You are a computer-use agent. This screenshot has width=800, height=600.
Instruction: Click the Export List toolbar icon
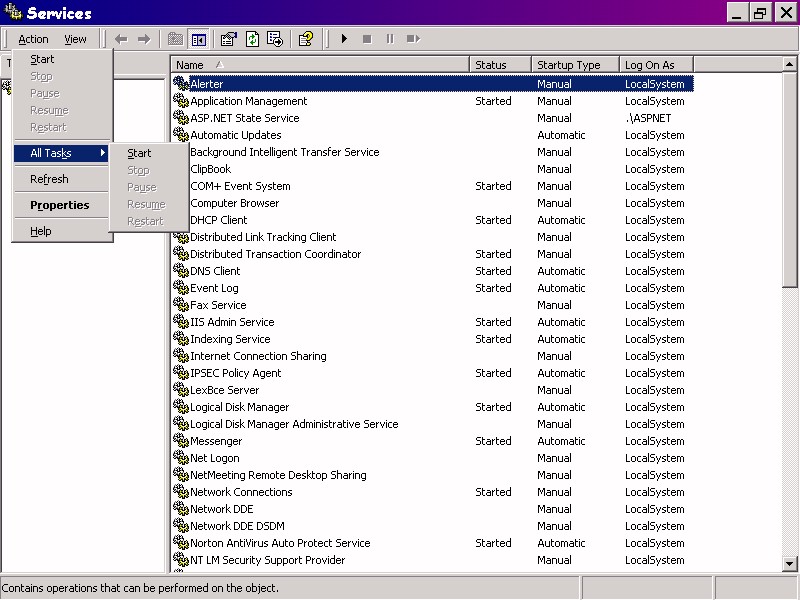275,39
